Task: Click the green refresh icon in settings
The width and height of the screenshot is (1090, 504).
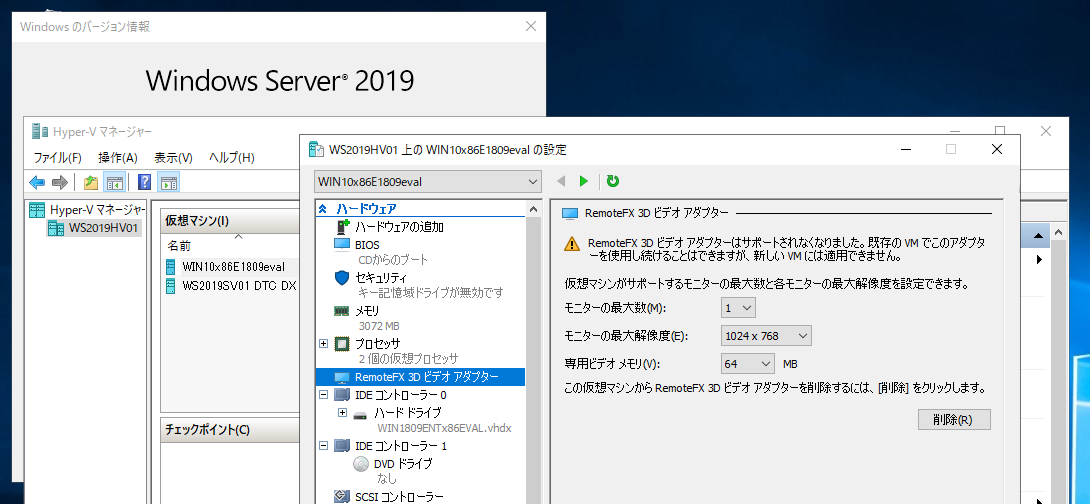Action: pos(612,181)
